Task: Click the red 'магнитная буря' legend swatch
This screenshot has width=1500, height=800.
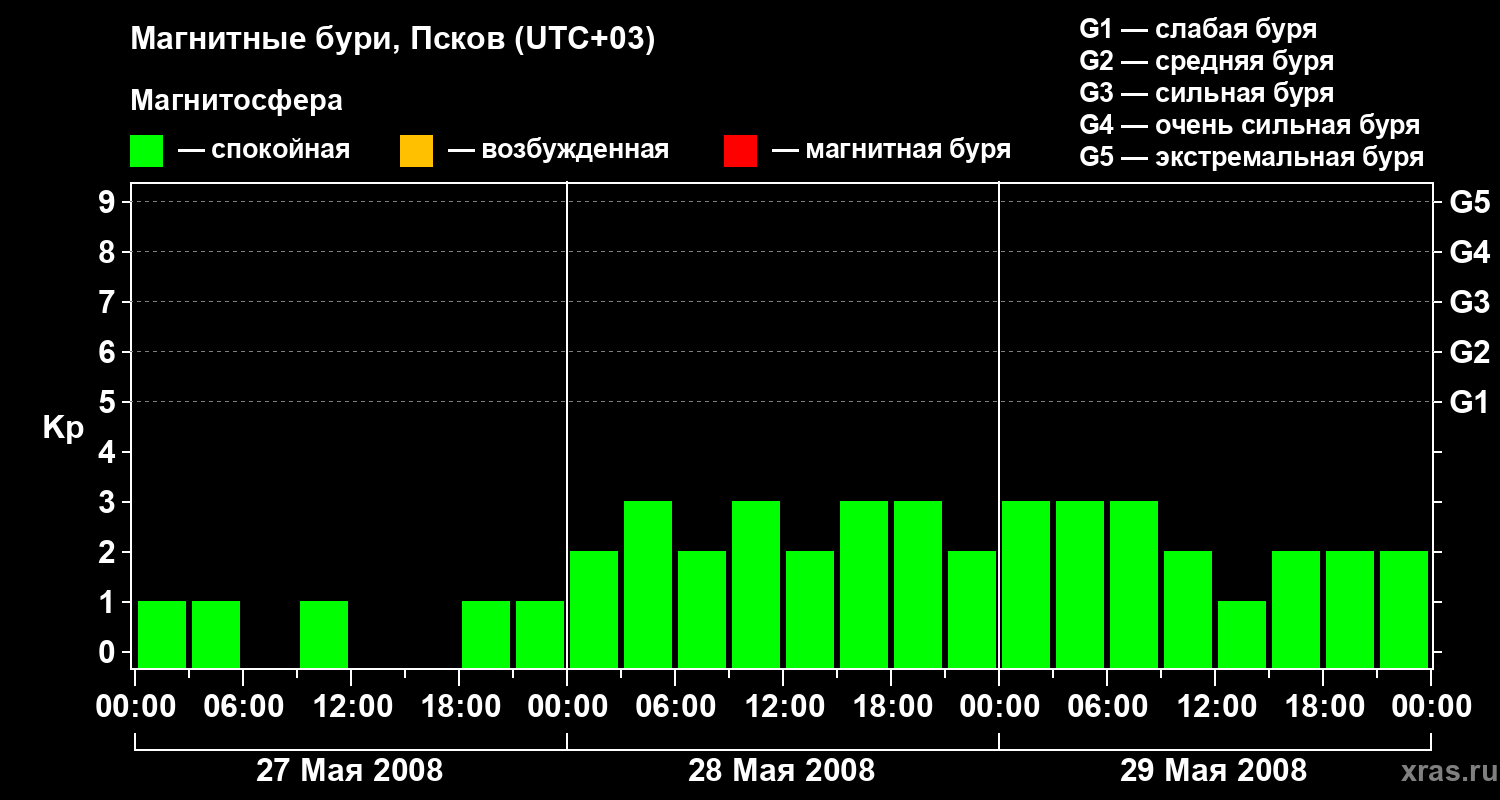Action: pyautogui.click(x=740, y=151)
